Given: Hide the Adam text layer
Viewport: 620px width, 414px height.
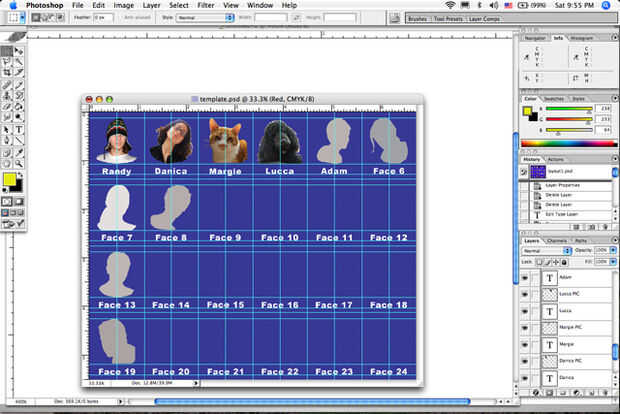Looking at the screenshot, I should click(525, 278).
